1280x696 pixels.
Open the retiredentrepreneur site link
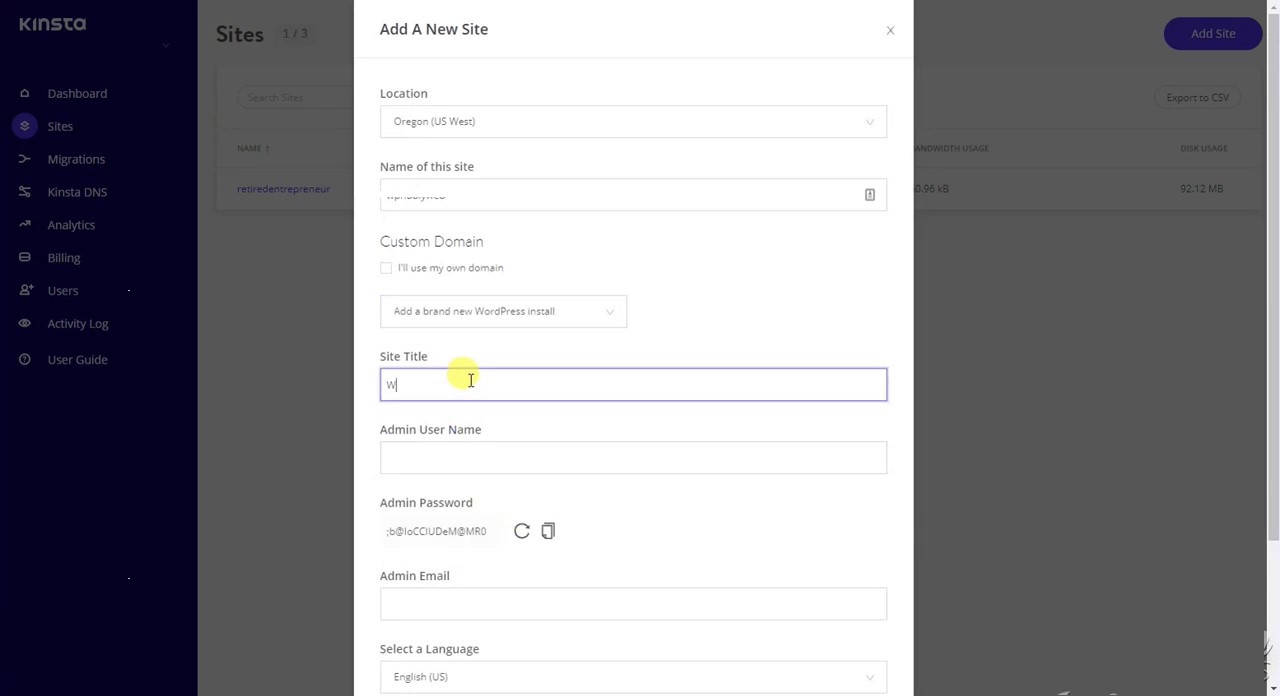[x=283, y=188]
